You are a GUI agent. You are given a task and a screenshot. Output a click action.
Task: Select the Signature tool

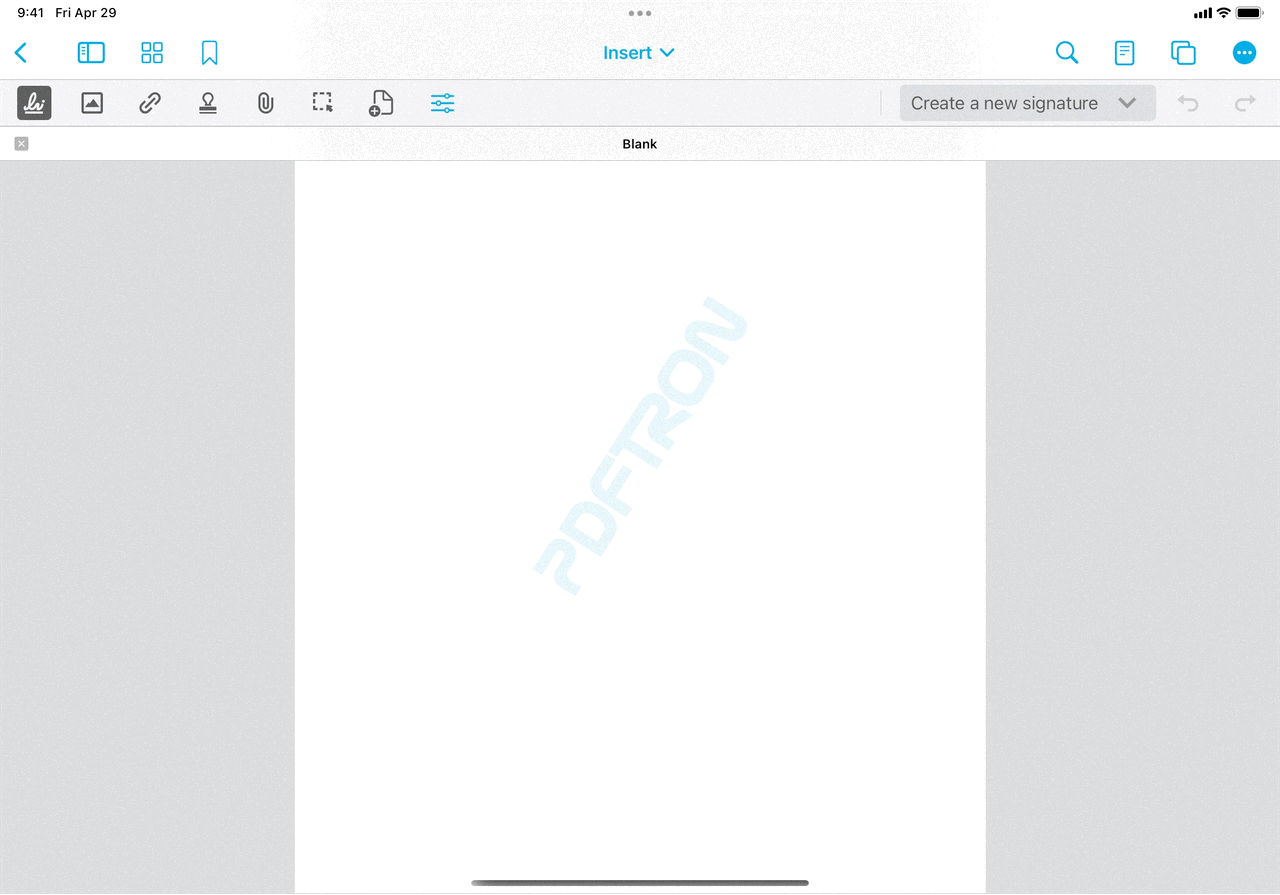pyautogui.click(x=34, y=103)
